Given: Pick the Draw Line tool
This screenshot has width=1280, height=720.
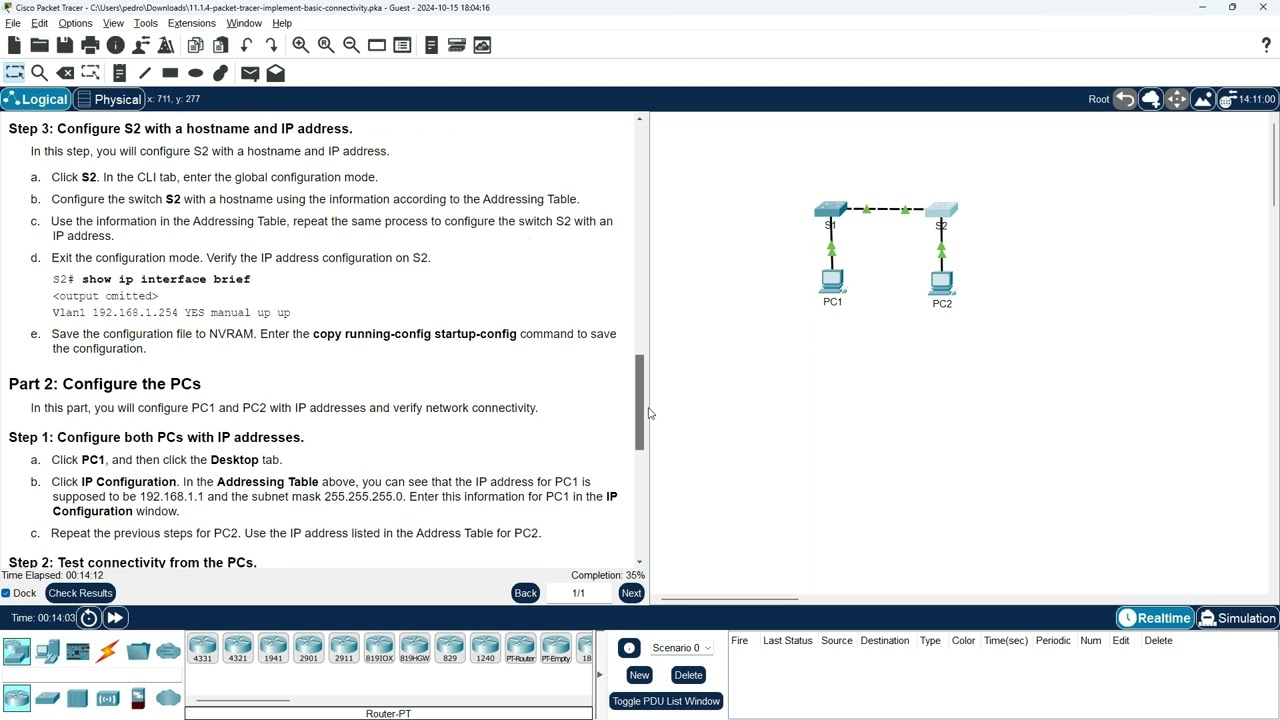Looking at the screenshot, I should point(145,73).
